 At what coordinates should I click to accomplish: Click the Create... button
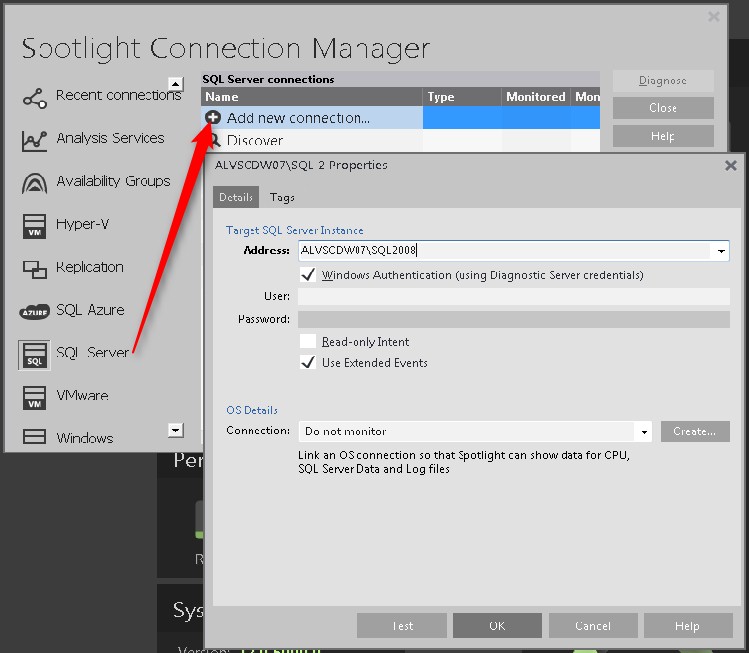coord(694,432)
